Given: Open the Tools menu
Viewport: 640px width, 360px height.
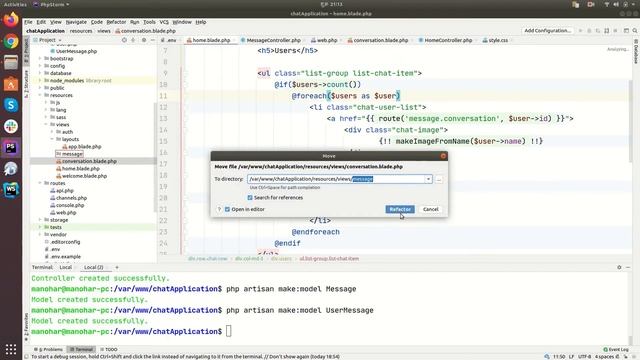Looking at the screenshot, I should [x=149, y=22].
